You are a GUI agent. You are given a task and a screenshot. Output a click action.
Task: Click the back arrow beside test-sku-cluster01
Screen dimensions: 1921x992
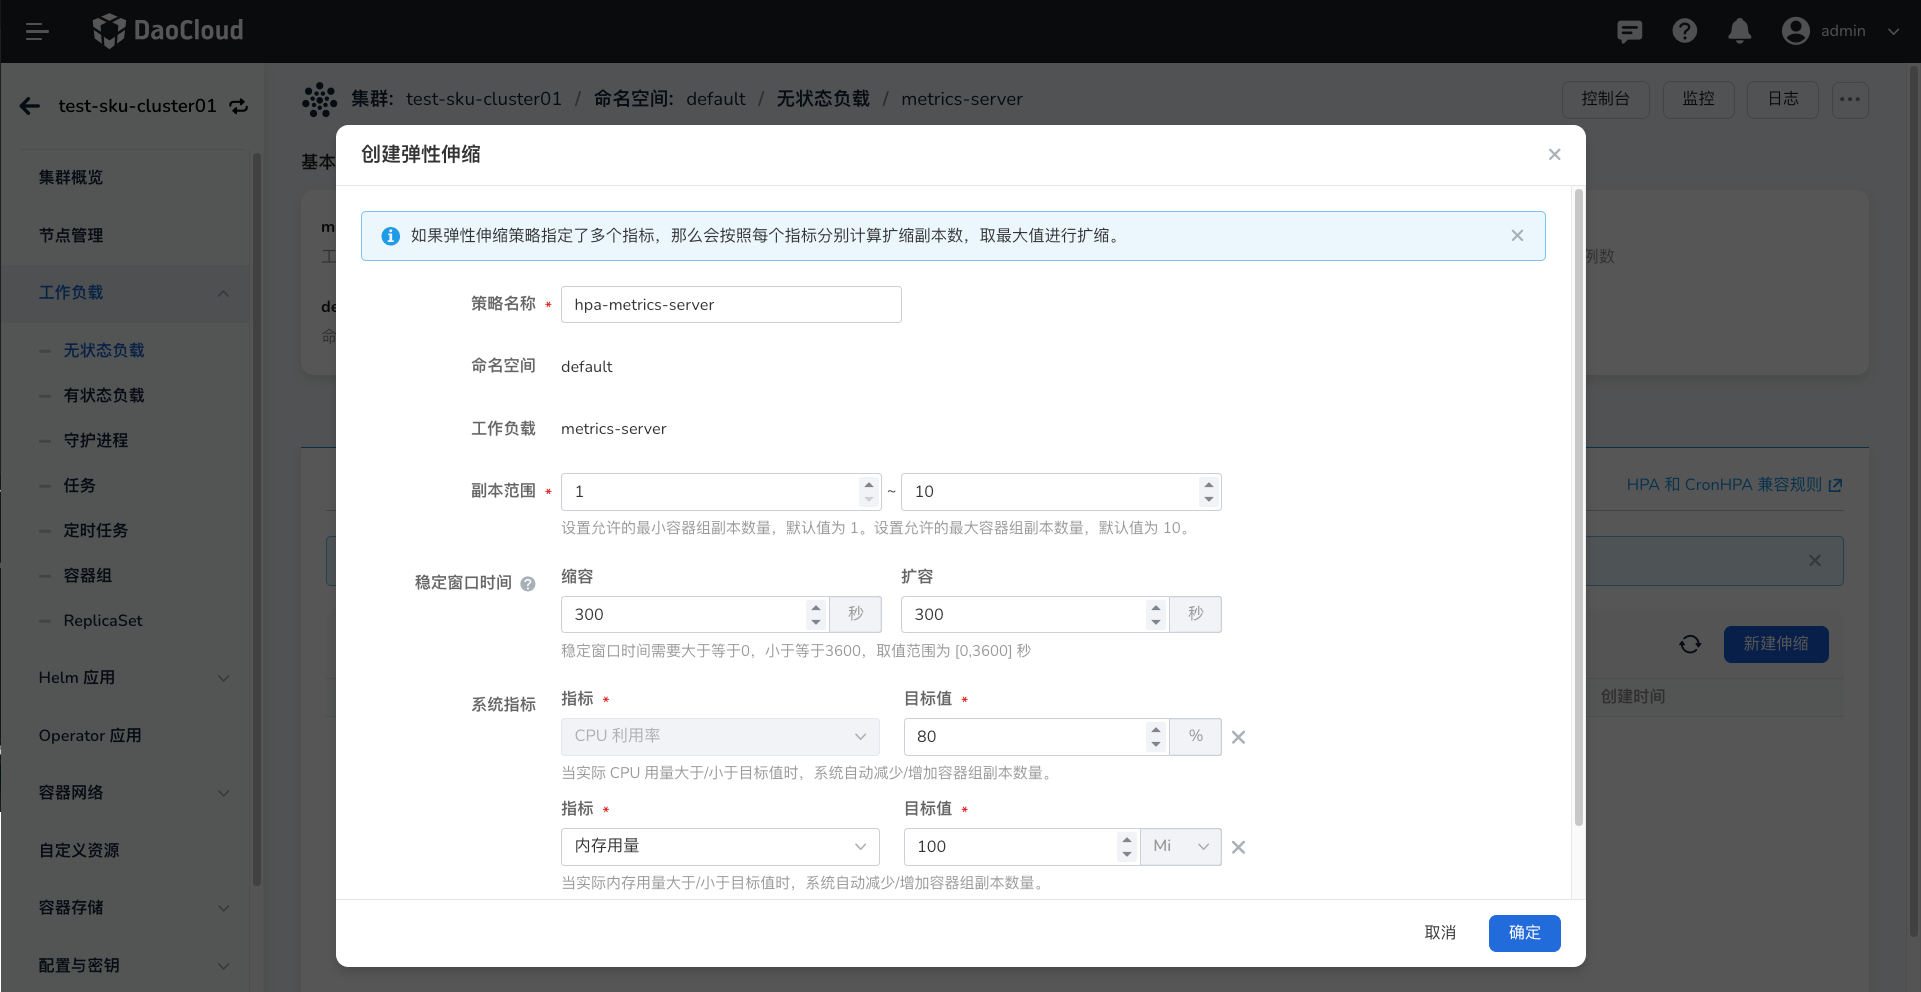click(28, 106)
